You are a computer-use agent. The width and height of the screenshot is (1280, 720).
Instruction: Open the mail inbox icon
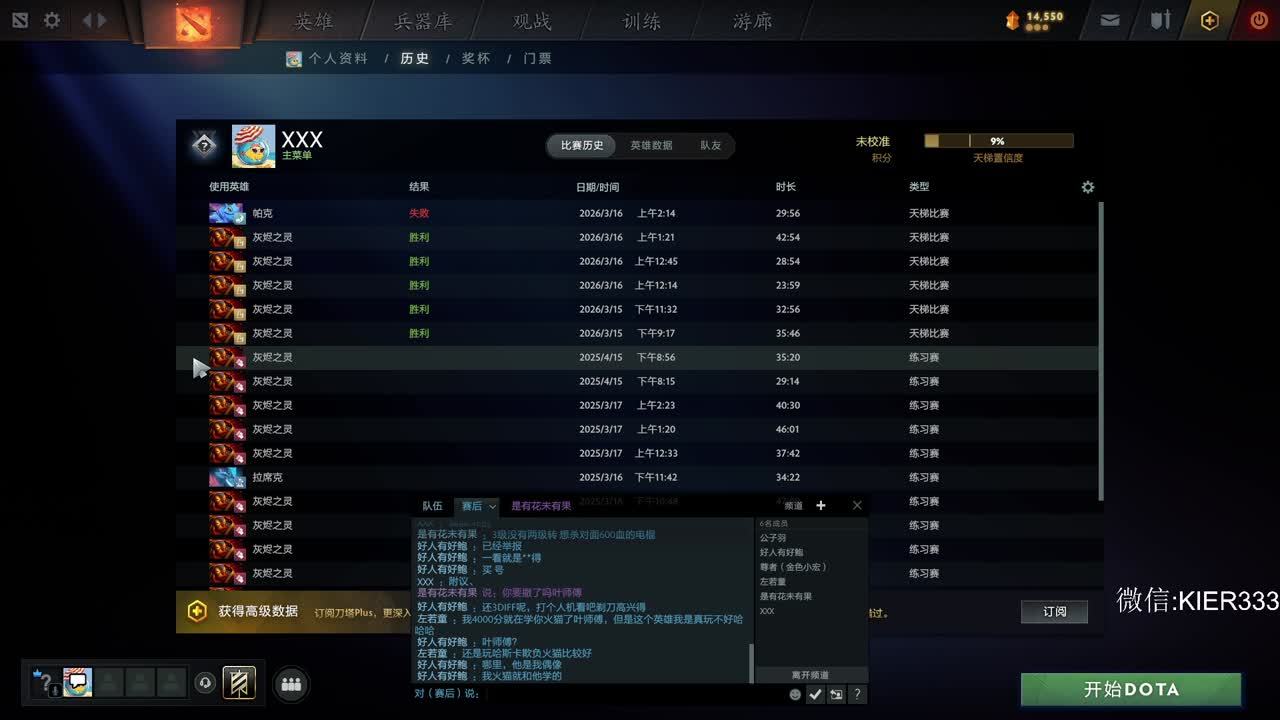1110,20
